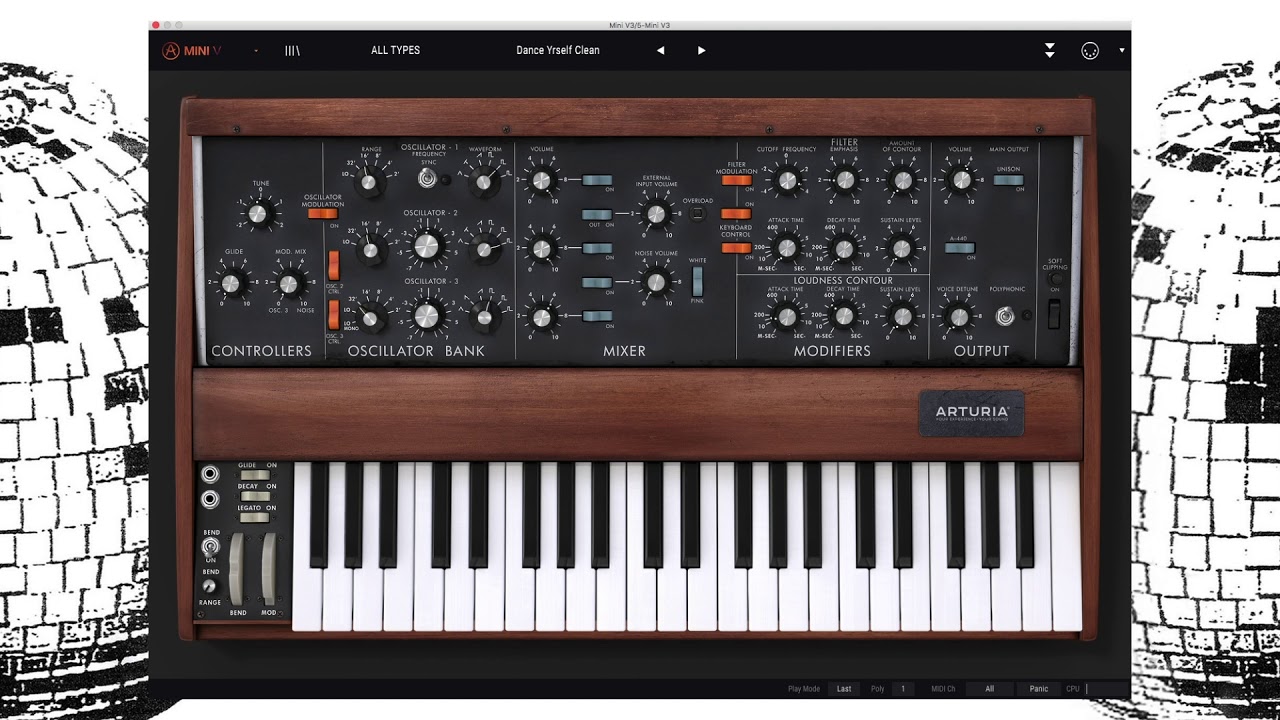Click the Voice Detune knob
The image size is (1280, 720).
(x=959, y=318)
